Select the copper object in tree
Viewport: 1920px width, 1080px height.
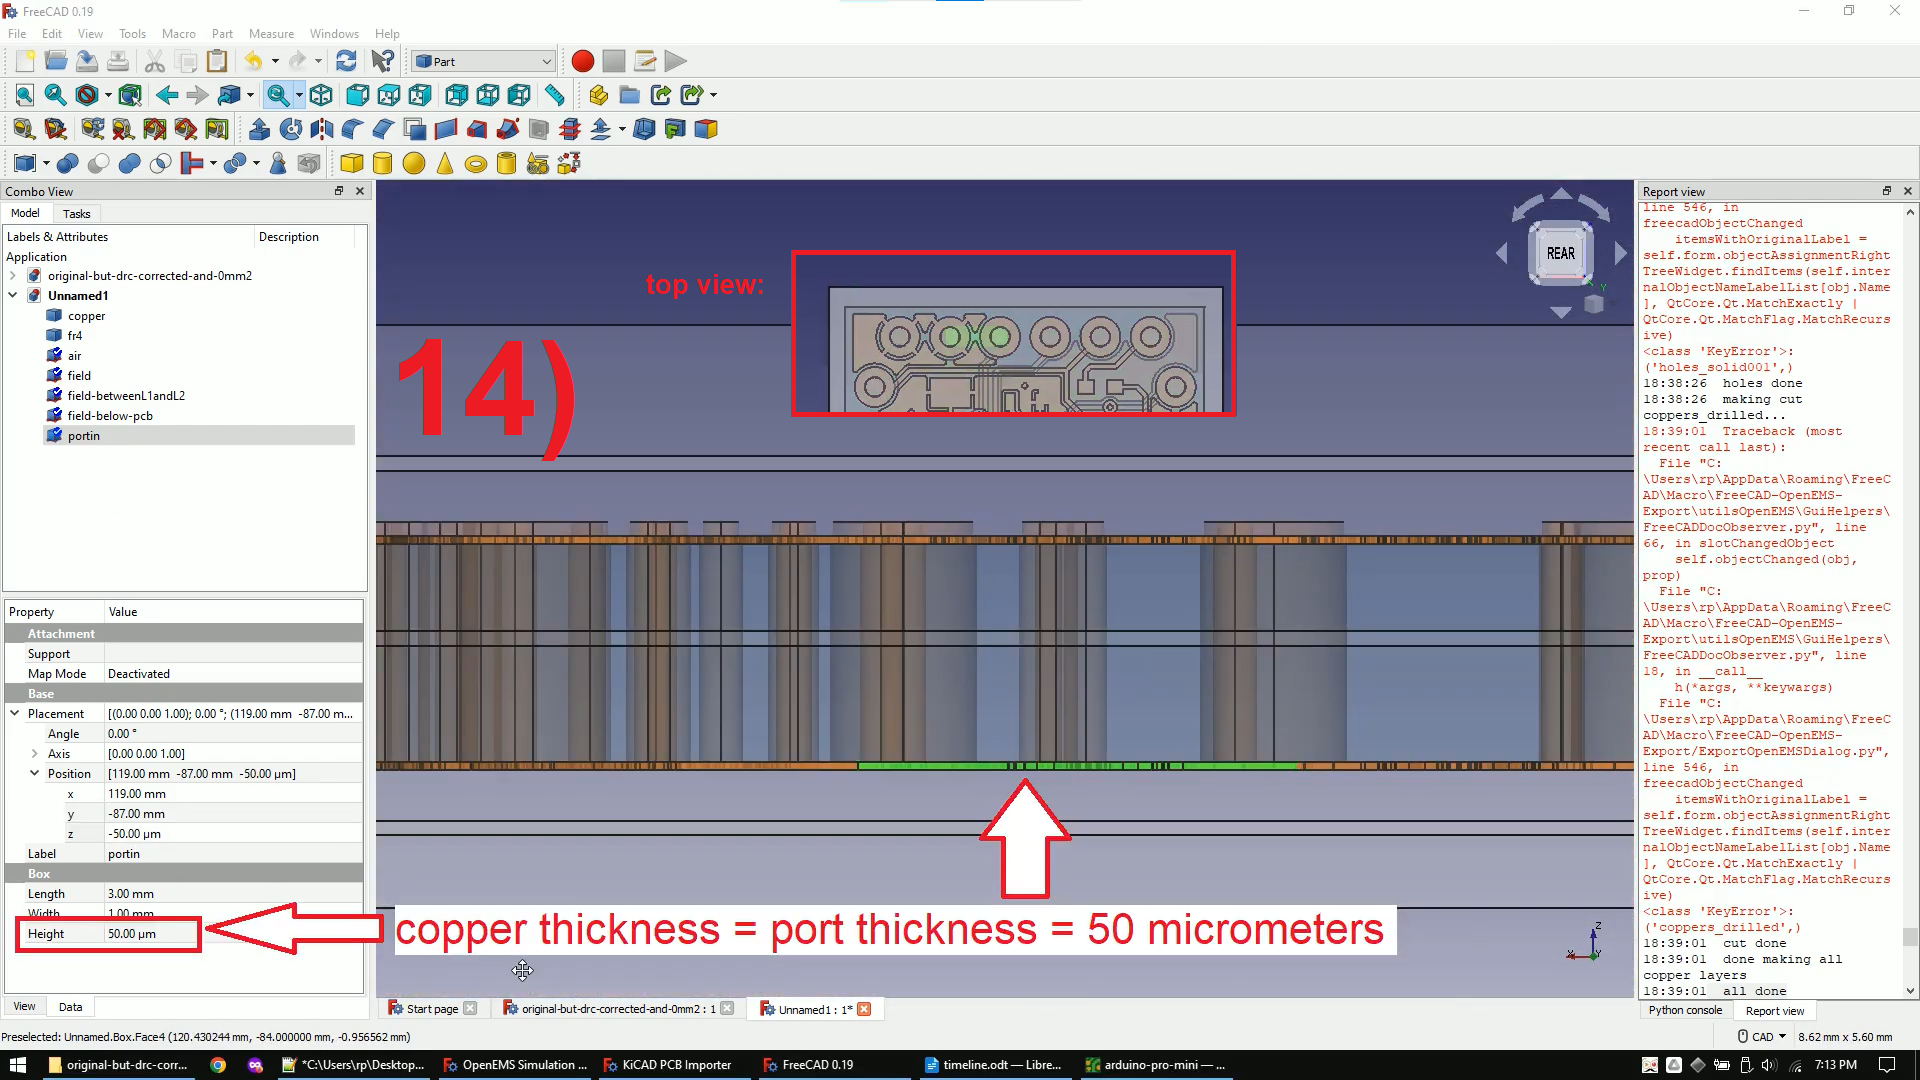tap(86, 316)
